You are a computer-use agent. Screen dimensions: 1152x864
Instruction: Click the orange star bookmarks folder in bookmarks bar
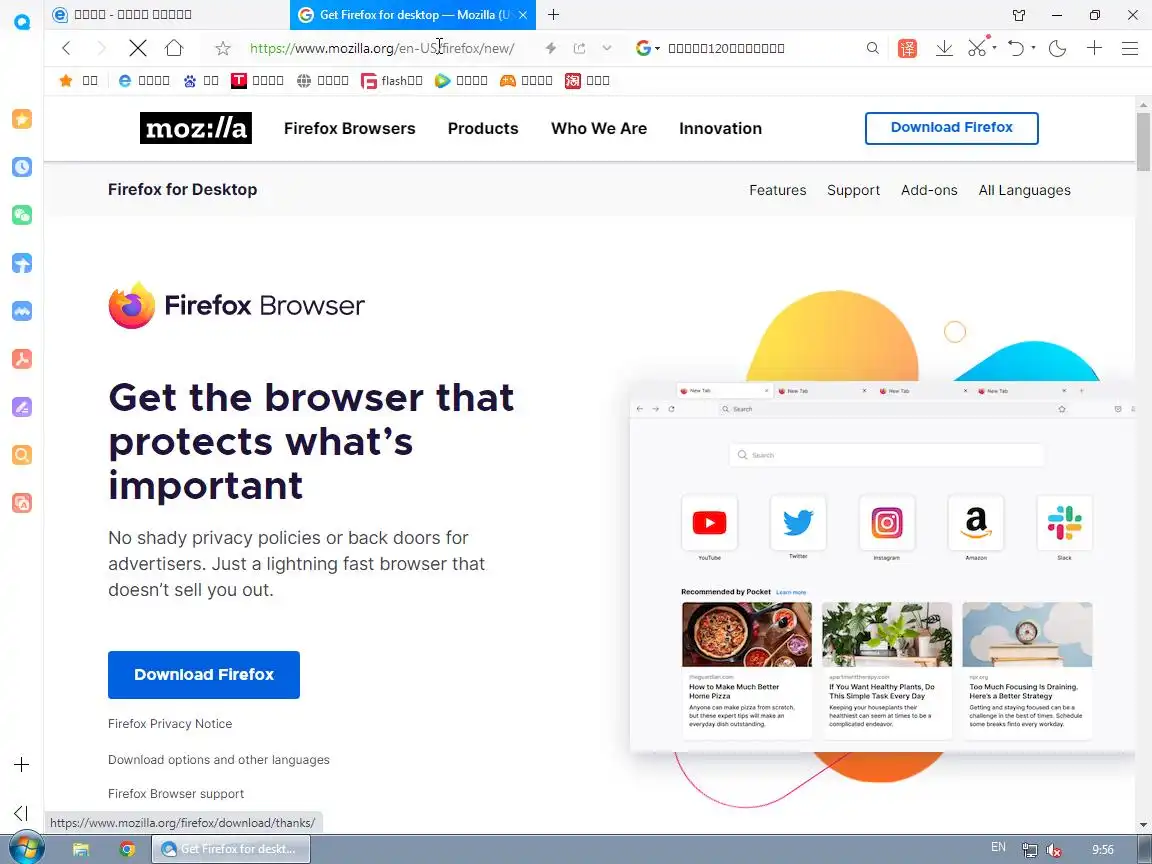pos(78,81)
